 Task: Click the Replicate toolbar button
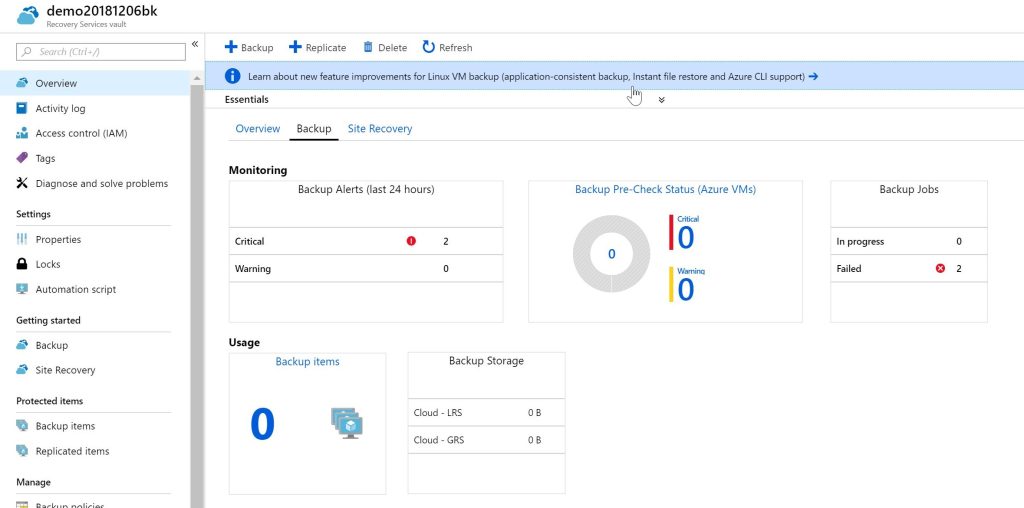point(317,47)
